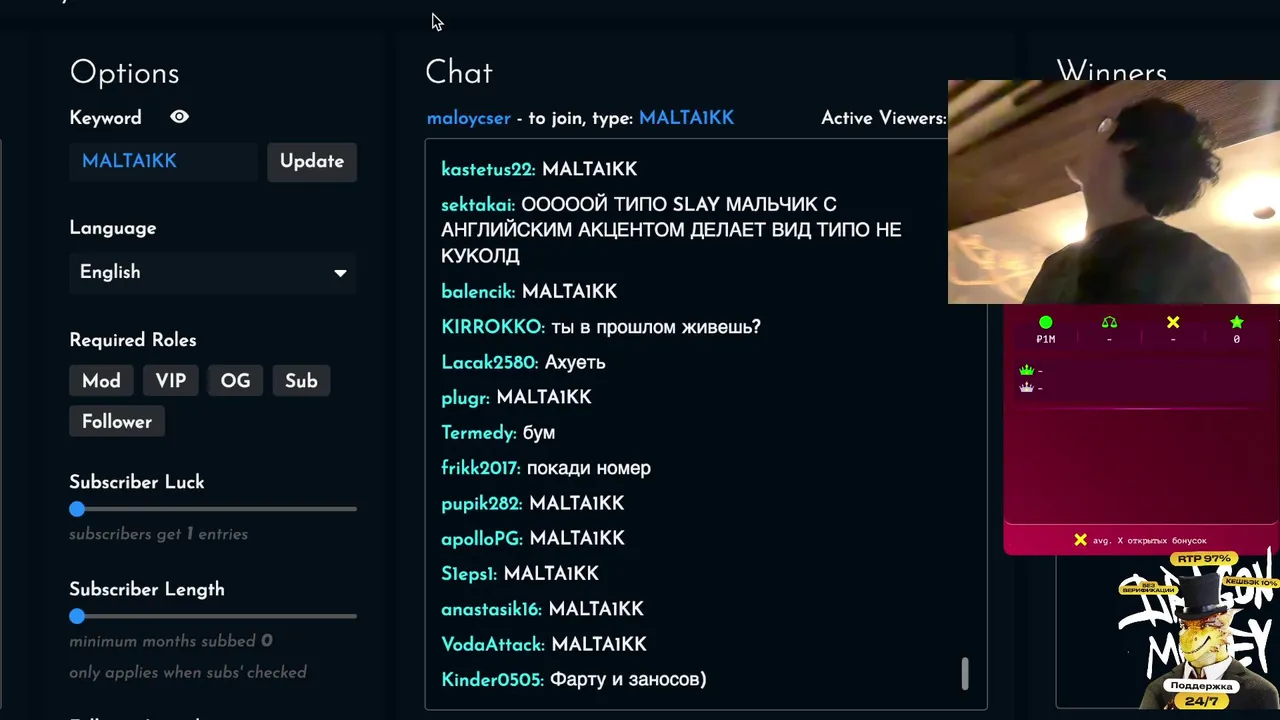This screenshot has width=1280, height=720.
Task: Toggle the OG required role
Action: coord(235,381)
